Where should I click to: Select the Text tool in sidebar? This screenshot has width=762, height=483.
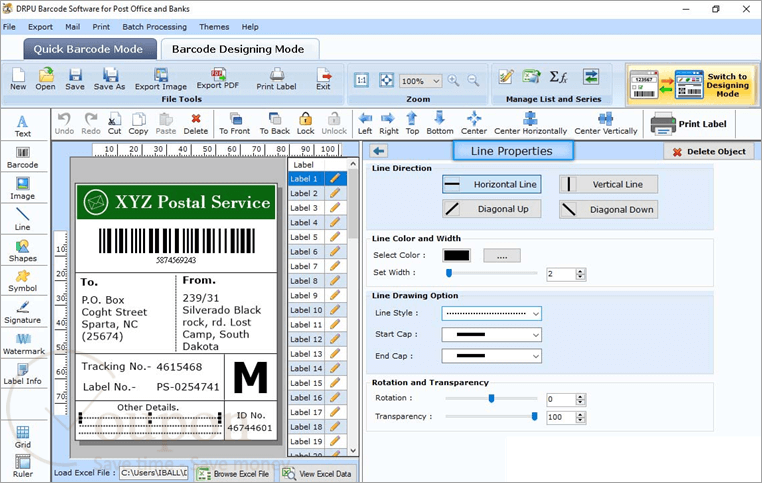coord(22,125)
